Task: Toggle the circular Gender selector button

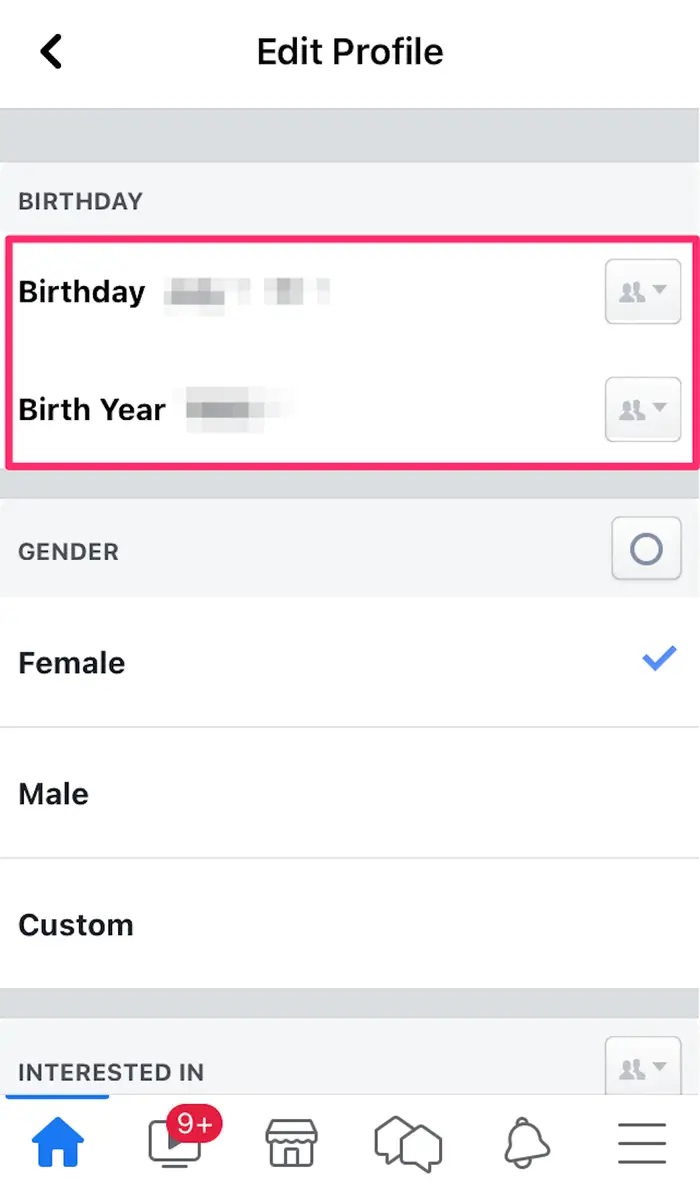Action: tap(646, 548)
